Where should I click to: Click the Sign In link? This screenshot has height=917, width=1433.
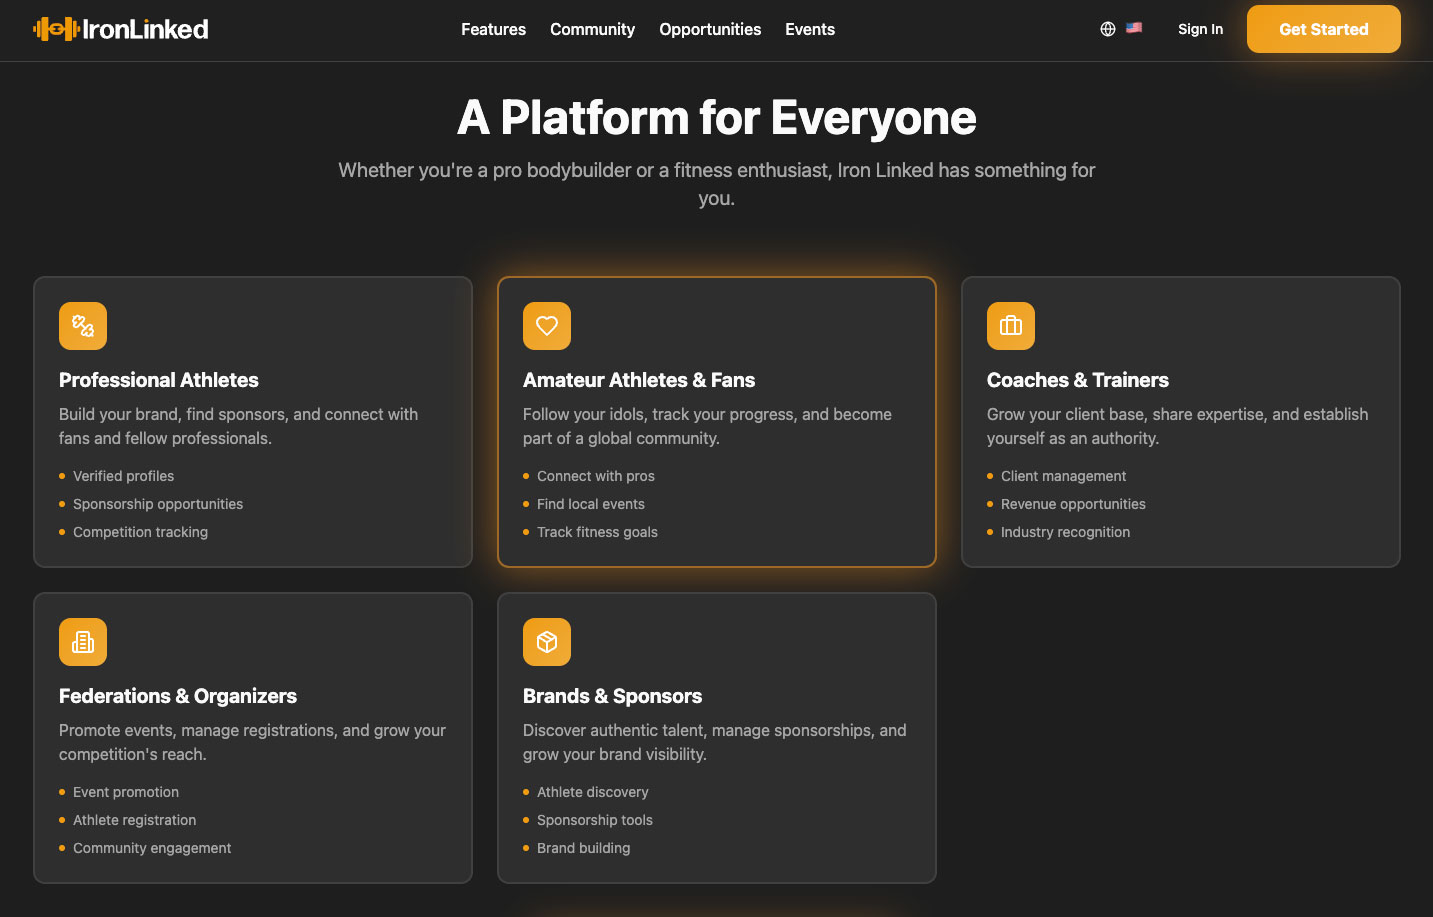point(1200,29)
